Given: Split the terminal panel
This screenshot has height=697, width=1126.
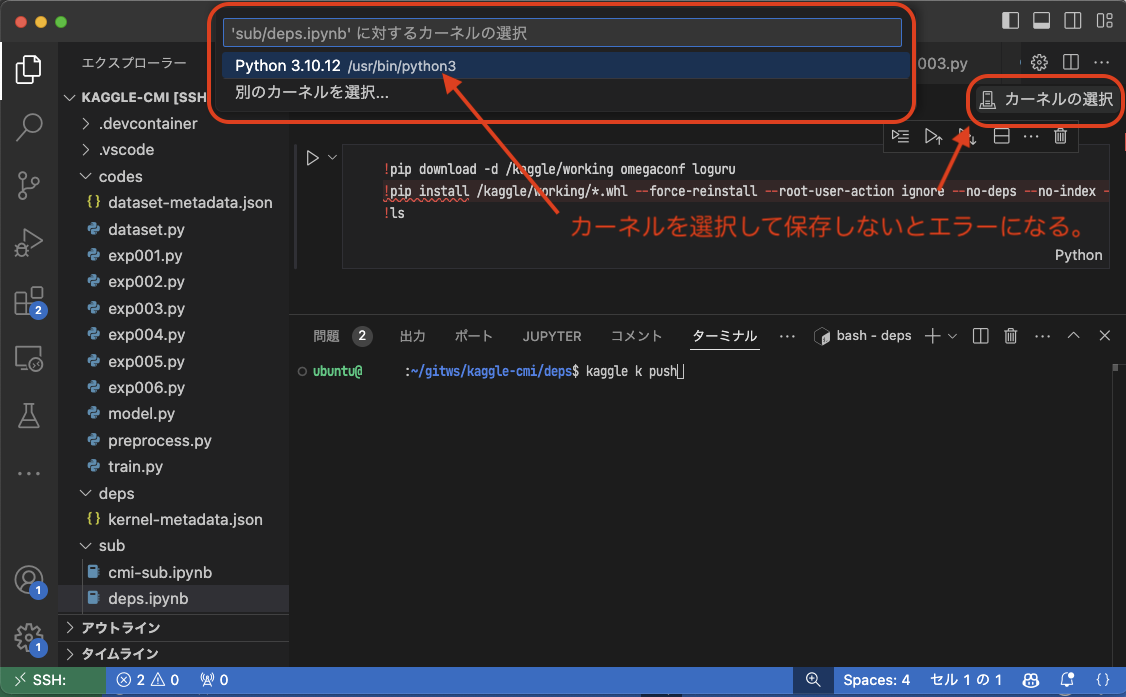Looking at the screenshot, I should (x=981, y=336).
